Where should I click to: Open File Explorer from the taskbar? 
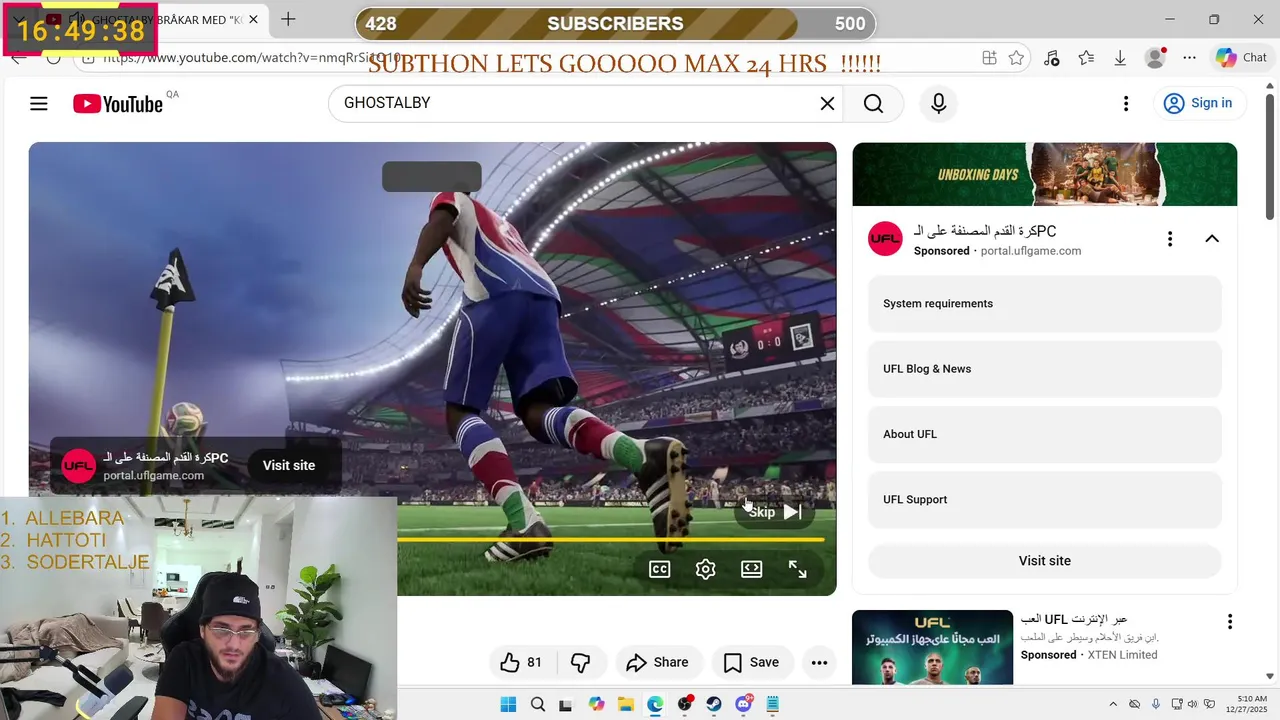(x=626, y=704)
